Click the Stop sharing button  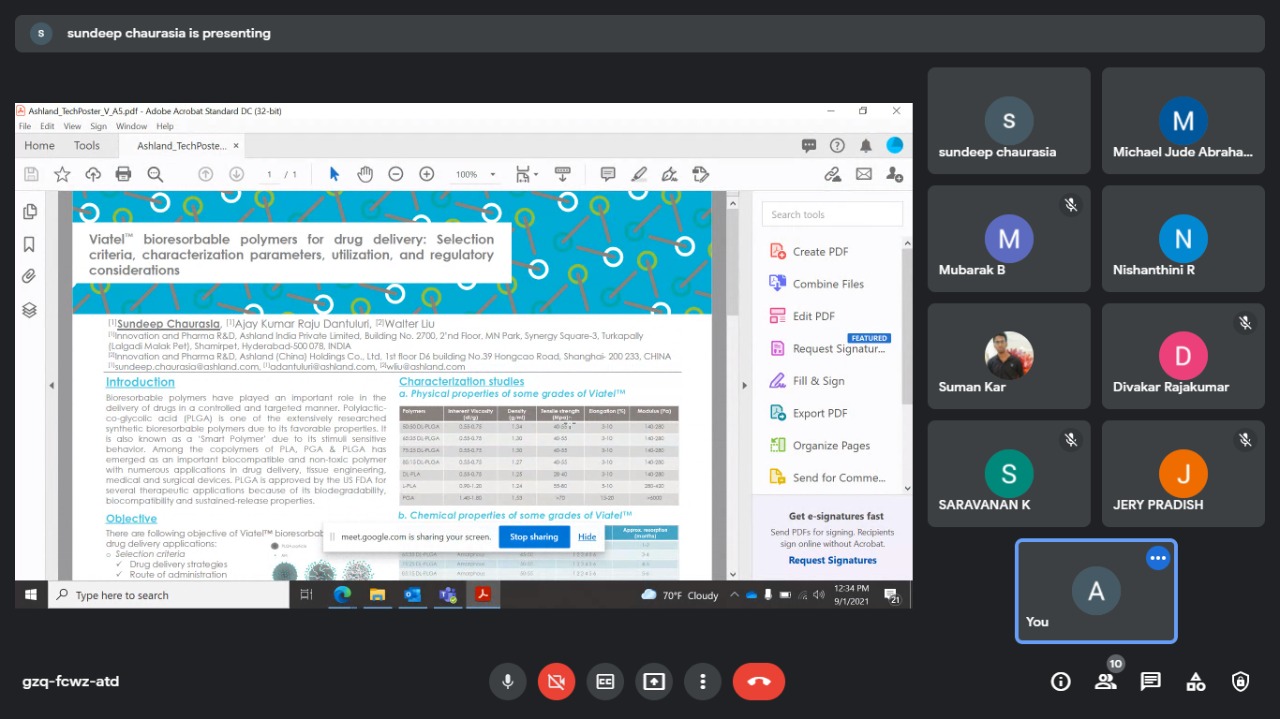tap(534, 537)
